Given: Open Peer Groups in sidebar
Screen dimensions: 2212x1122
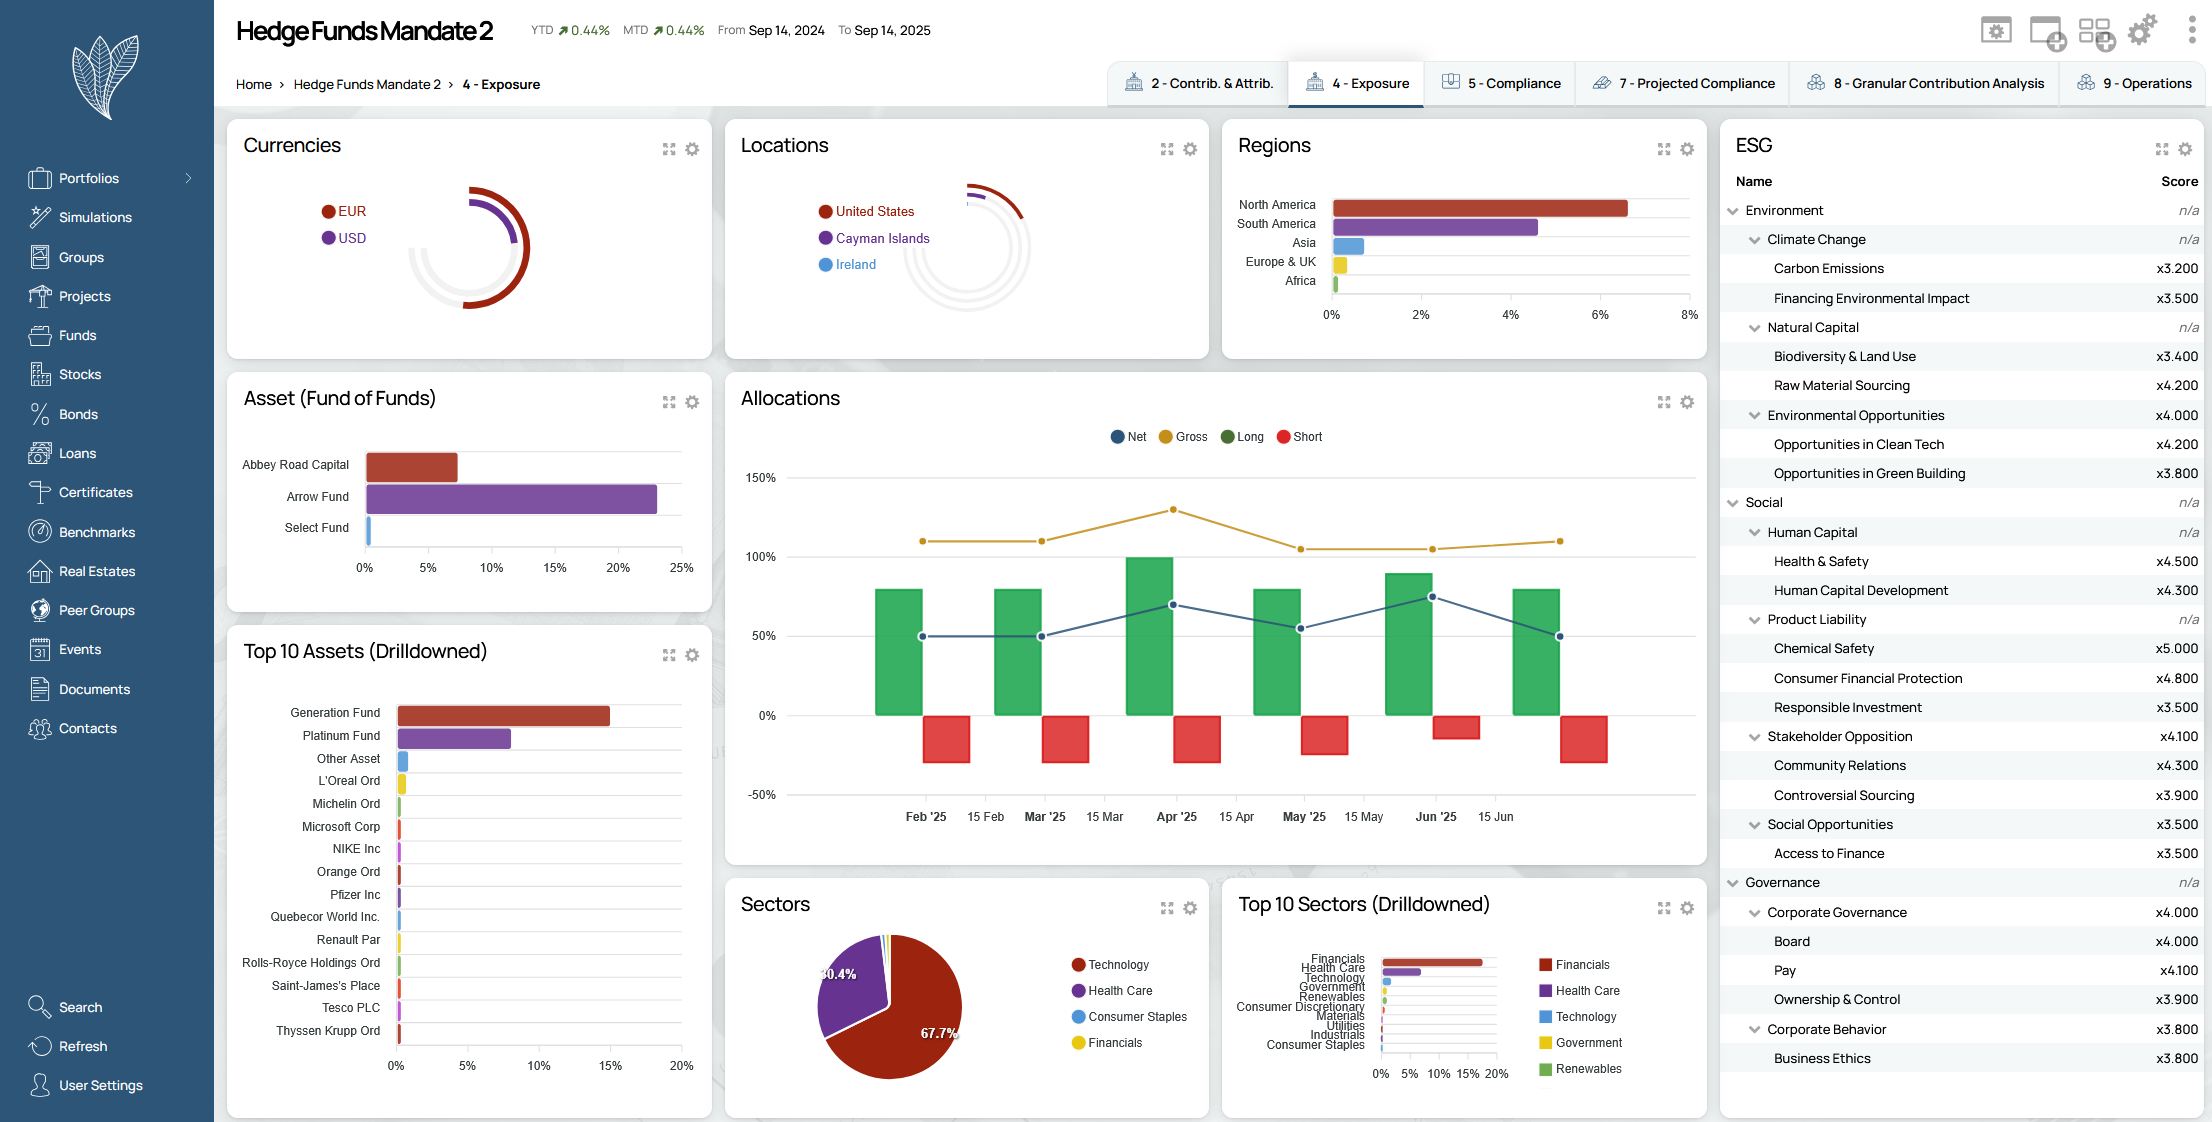Looking at the screenshot, I should tap(96, 610).
